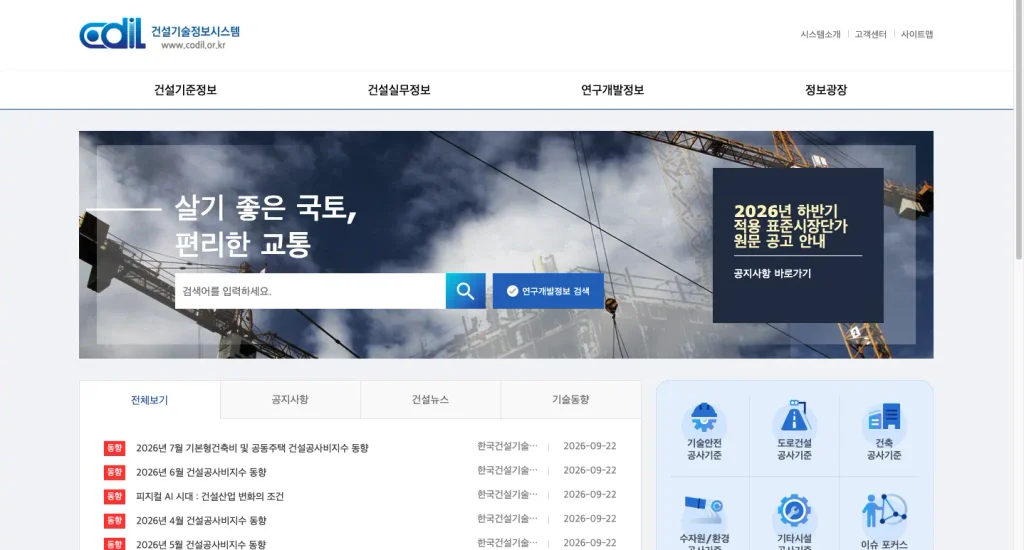The height and width of the screenshot is (550, 1024).
Task: Switch to the 공지사항 tab
Action: (x=290, y=400)
